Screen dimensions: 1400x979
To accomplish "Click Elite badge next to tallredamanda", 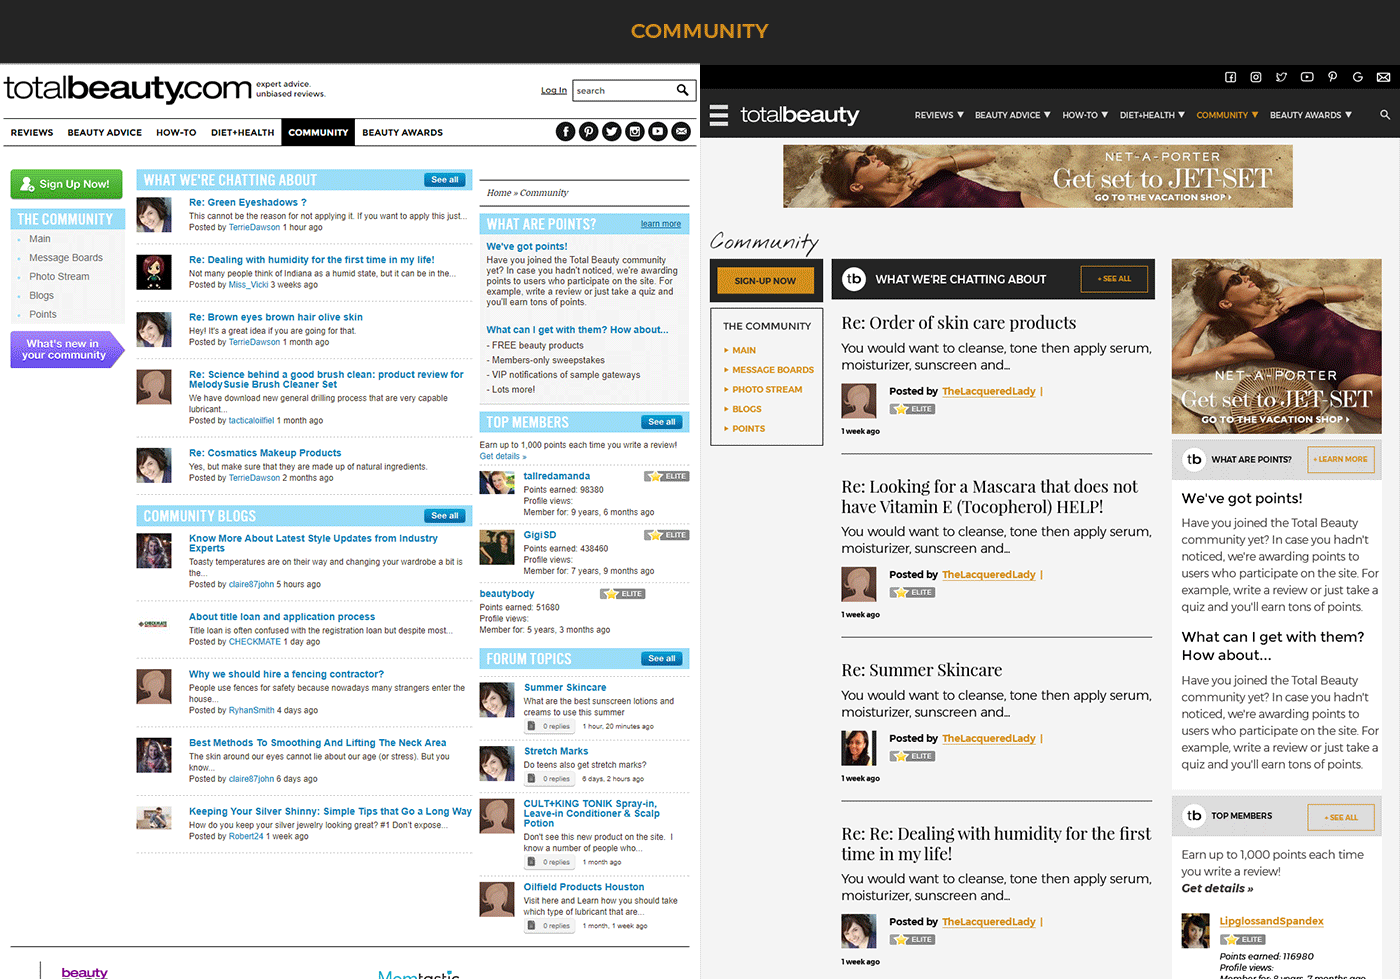I will click(x=667, y=476).
